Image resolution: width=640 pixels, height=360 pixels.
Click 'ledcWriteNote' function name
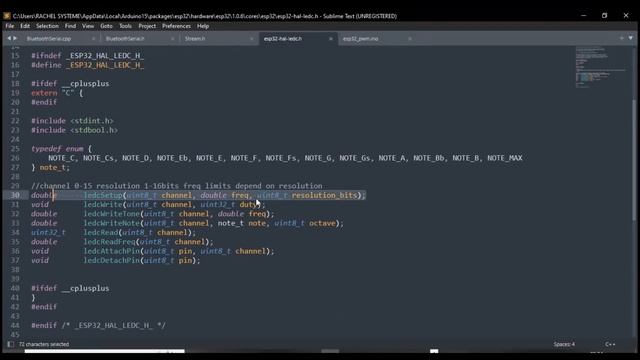111,223
